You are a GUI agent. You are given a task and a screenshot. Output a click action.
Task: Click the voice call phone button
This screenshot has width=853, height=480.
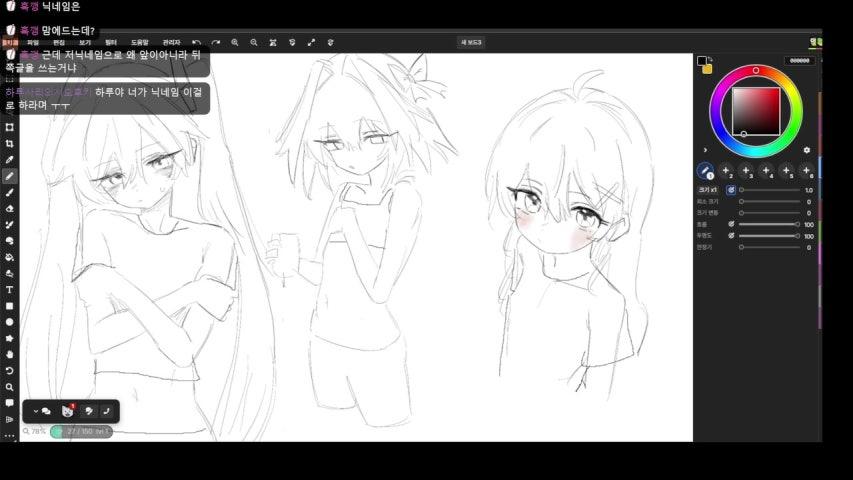pyautogui.click(x=107, y=411)
